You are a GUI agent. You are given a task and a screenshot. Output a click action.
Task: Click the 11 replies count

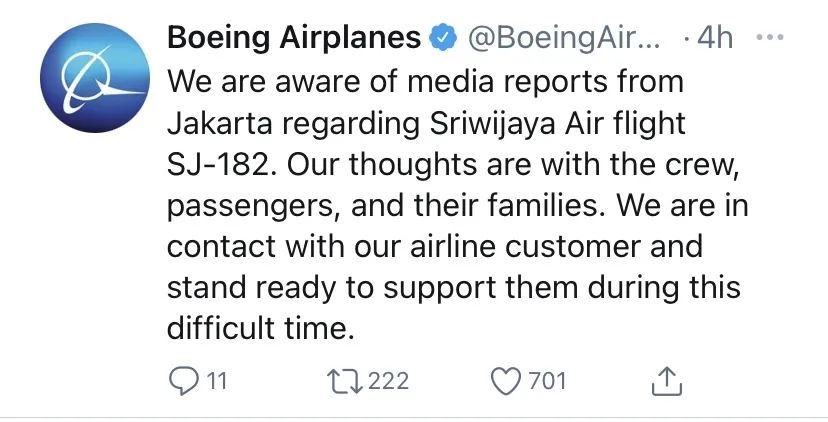coord(216,381)
